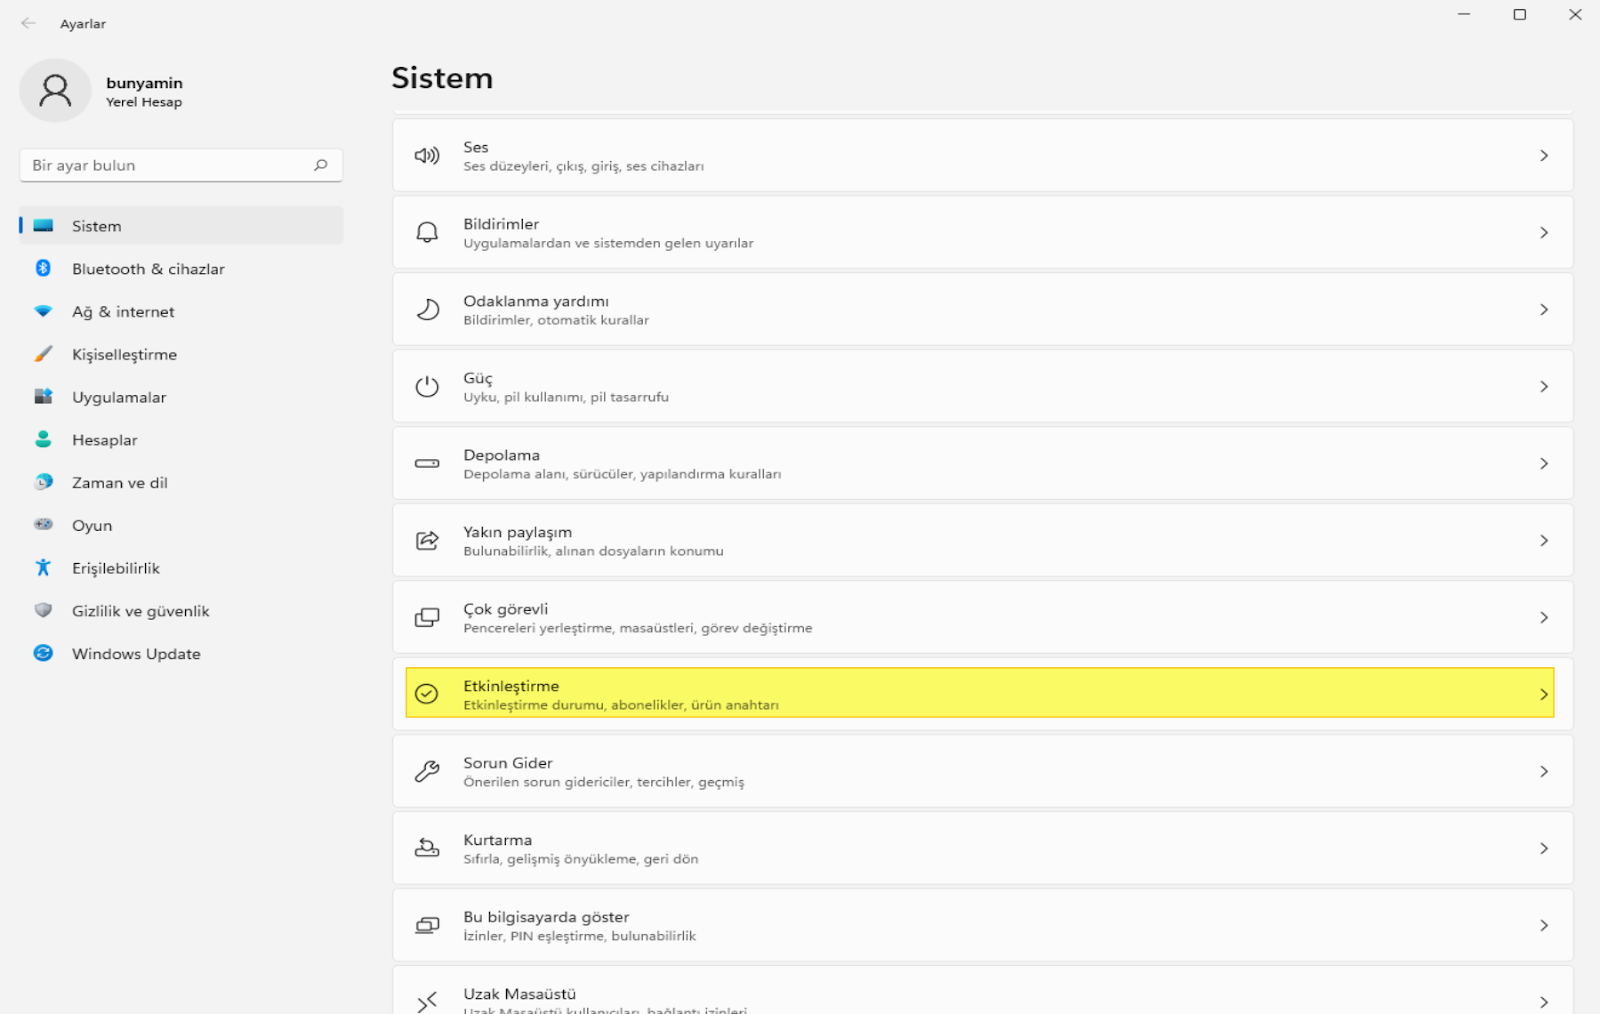Click the Çok görevli windows icon
This screenshot has height=1014, width=1600.
[x=427, y=618]
